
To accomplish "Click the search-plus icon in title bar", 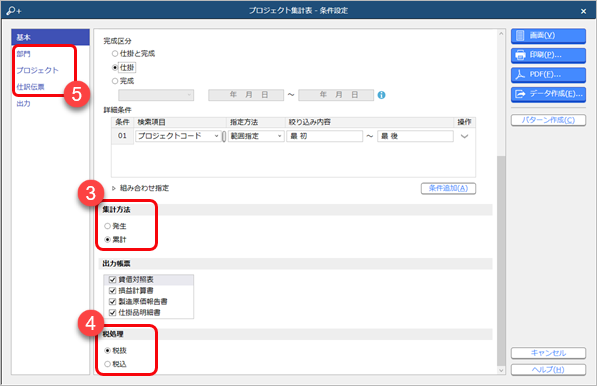I will 13,11.
